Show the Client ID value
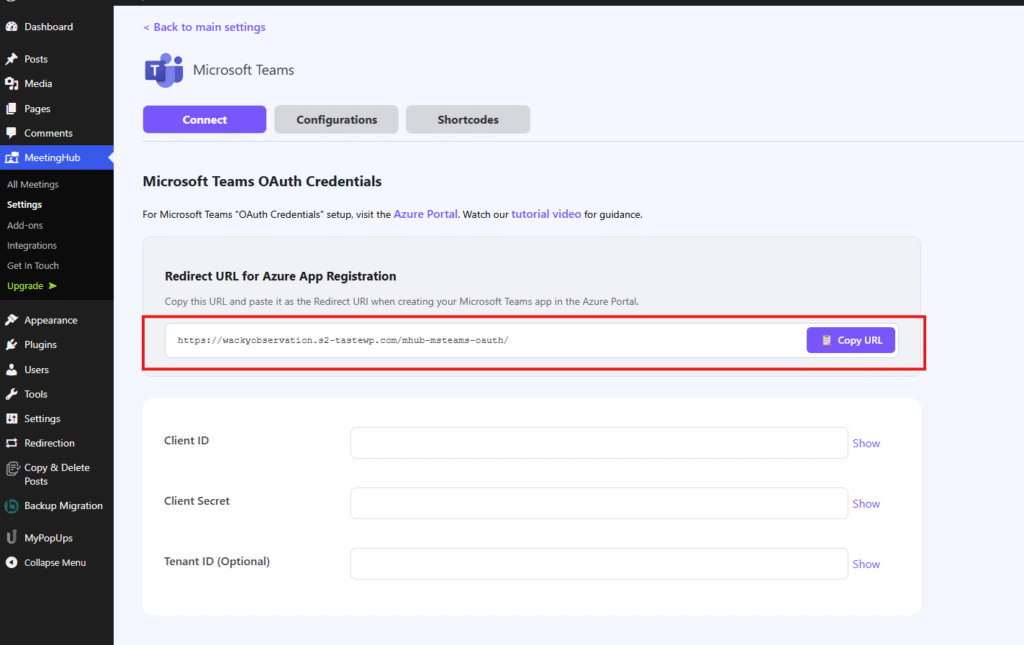This screenshot has height=645, width=1024. 866,443
